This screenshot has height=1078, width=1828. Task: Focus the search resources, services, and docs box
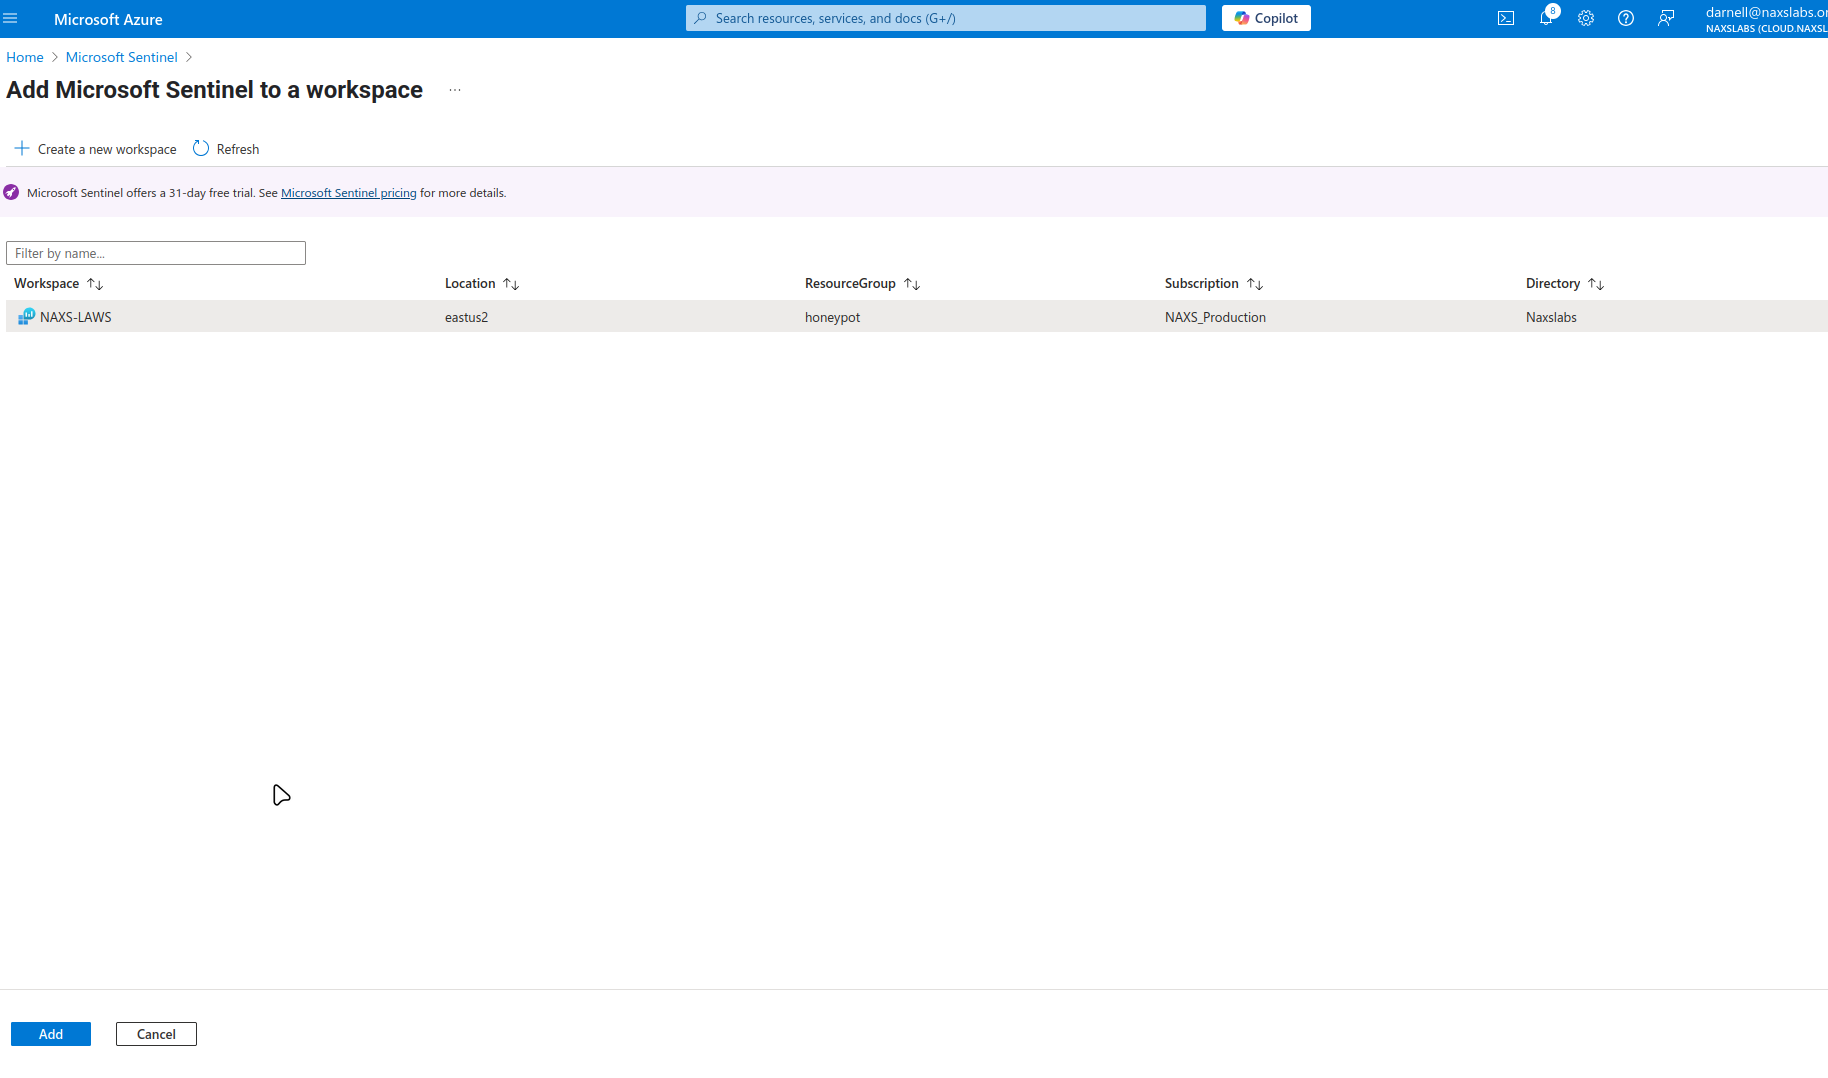(946, 18)
